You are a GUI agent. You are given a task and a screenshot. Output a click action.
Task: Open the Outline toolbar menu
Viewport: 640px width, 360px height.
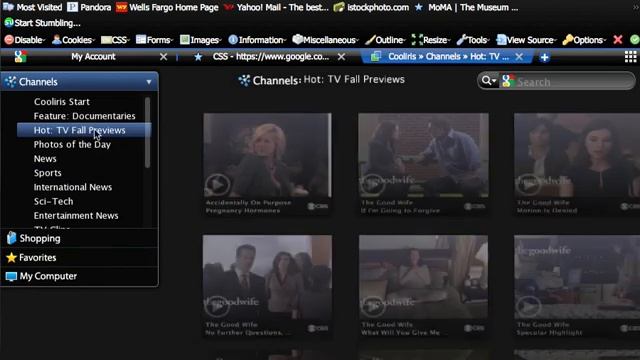pos(385,40)
